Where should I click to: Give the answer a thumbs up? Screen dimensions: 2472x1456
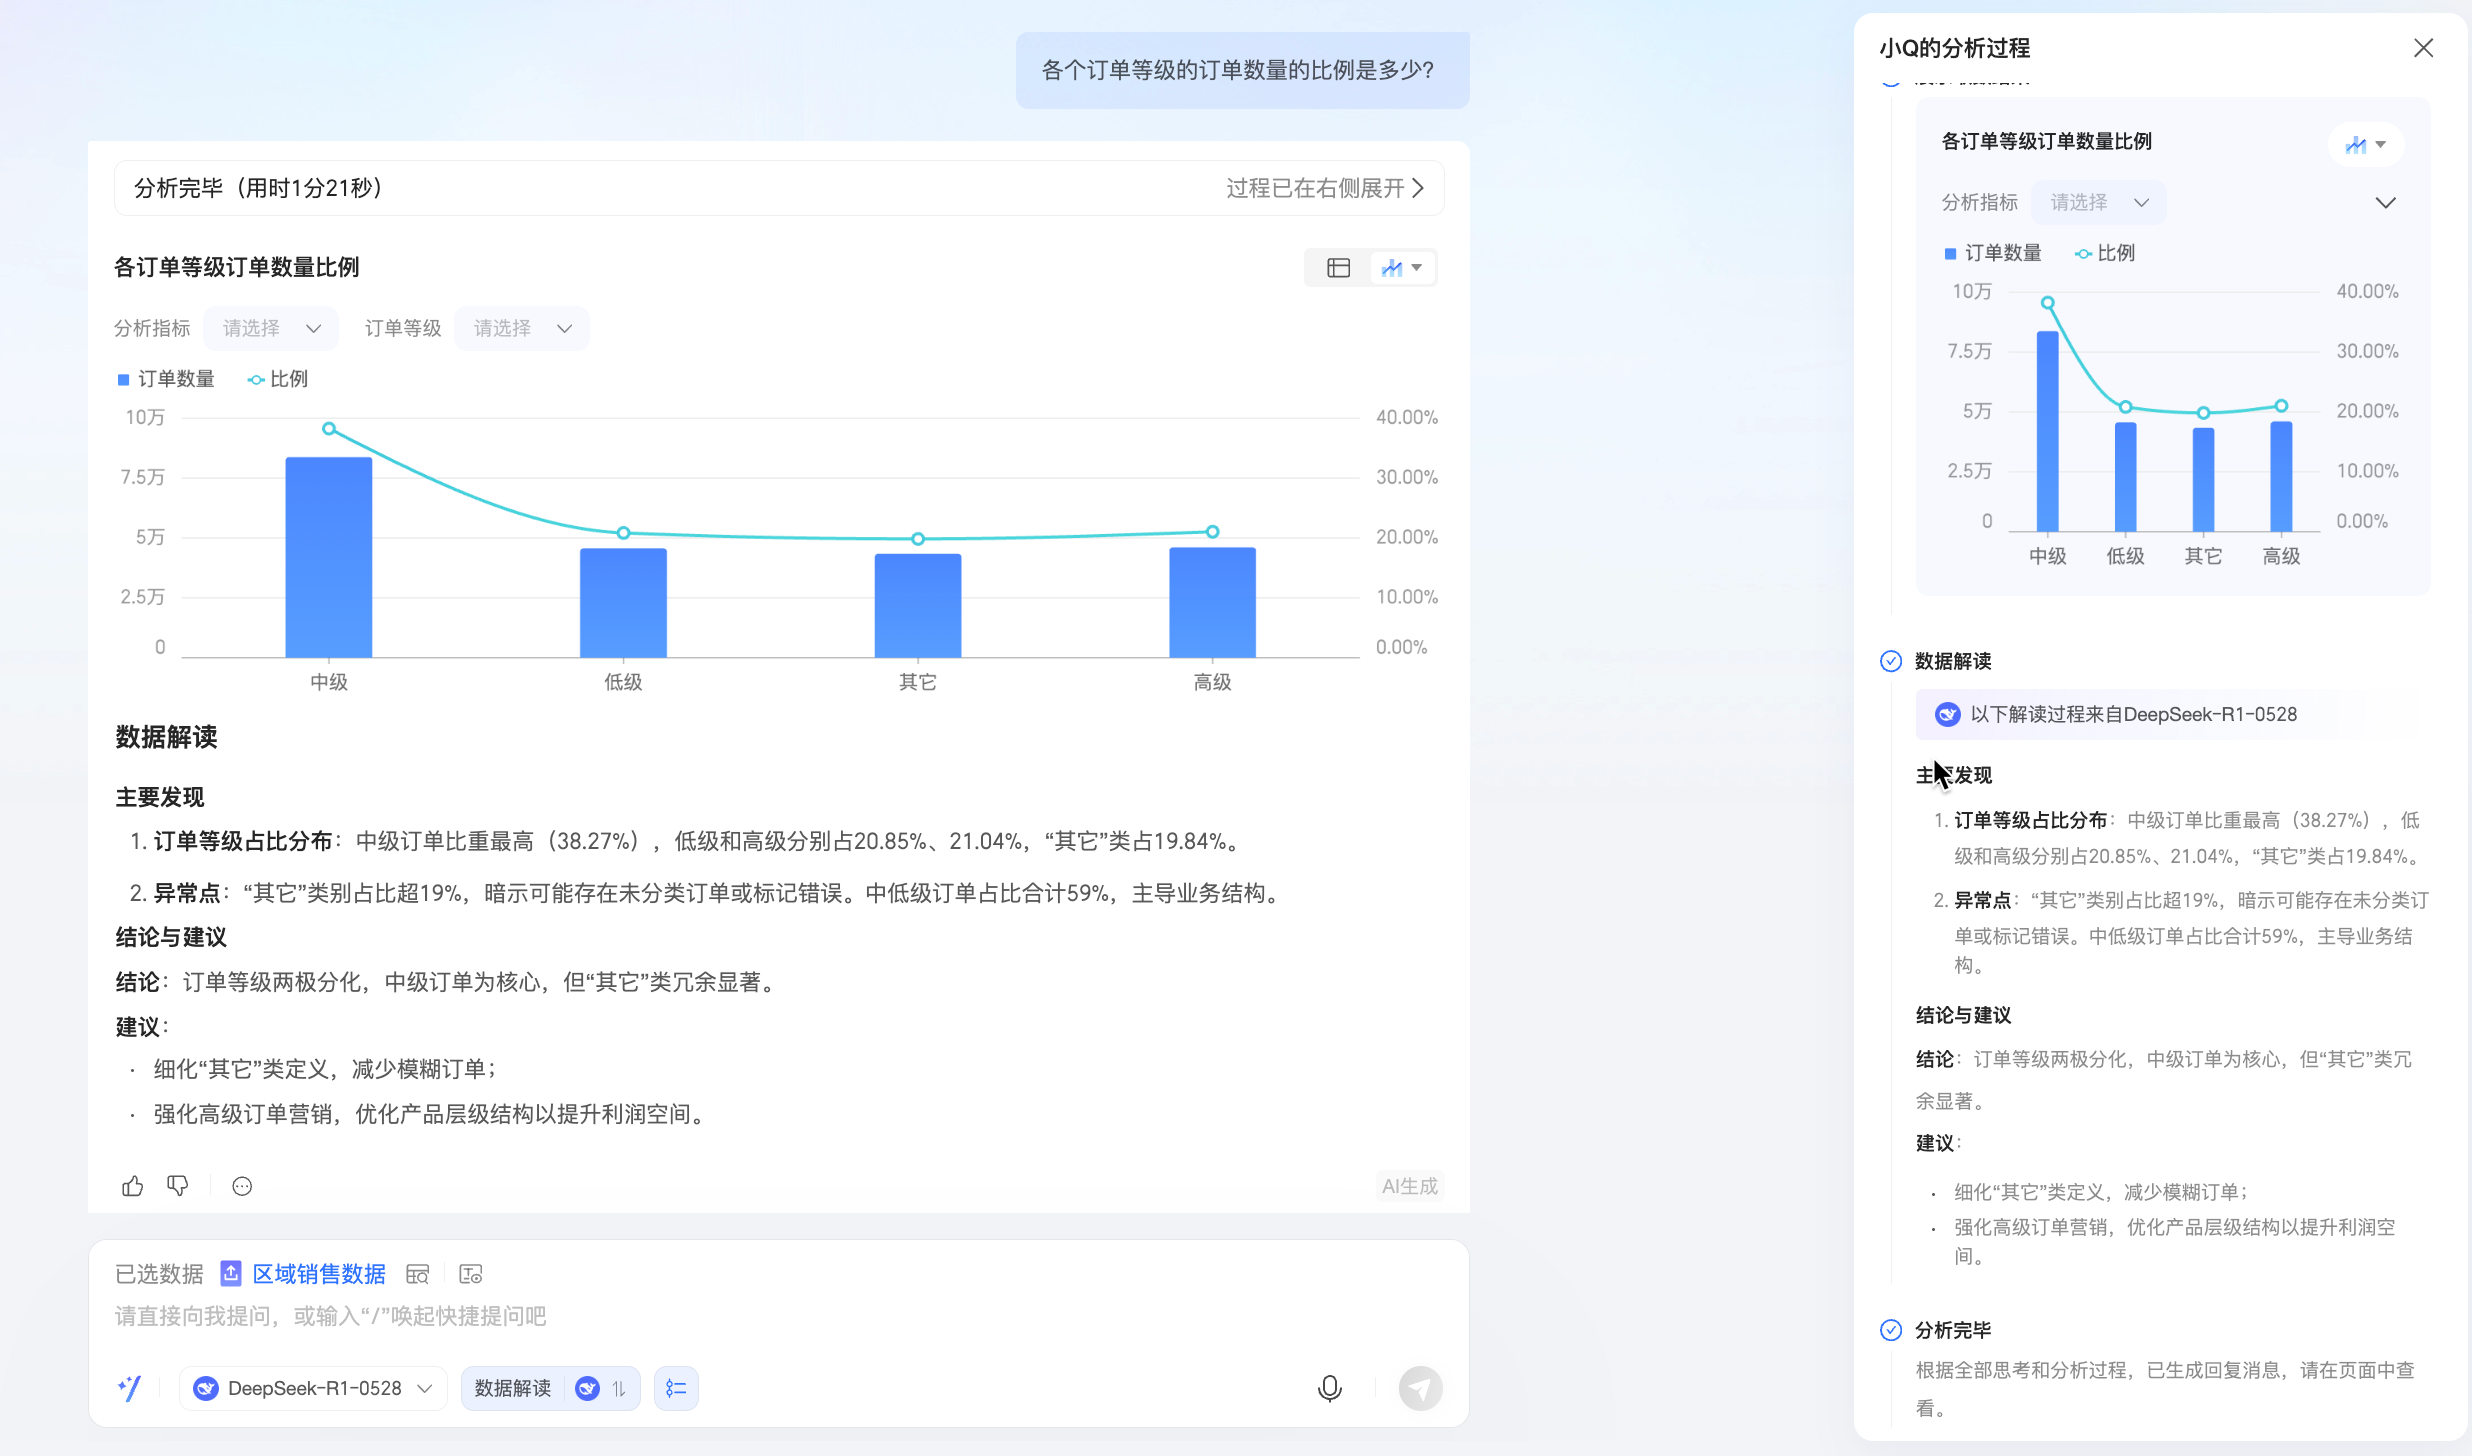click(x=133, y=1186)
